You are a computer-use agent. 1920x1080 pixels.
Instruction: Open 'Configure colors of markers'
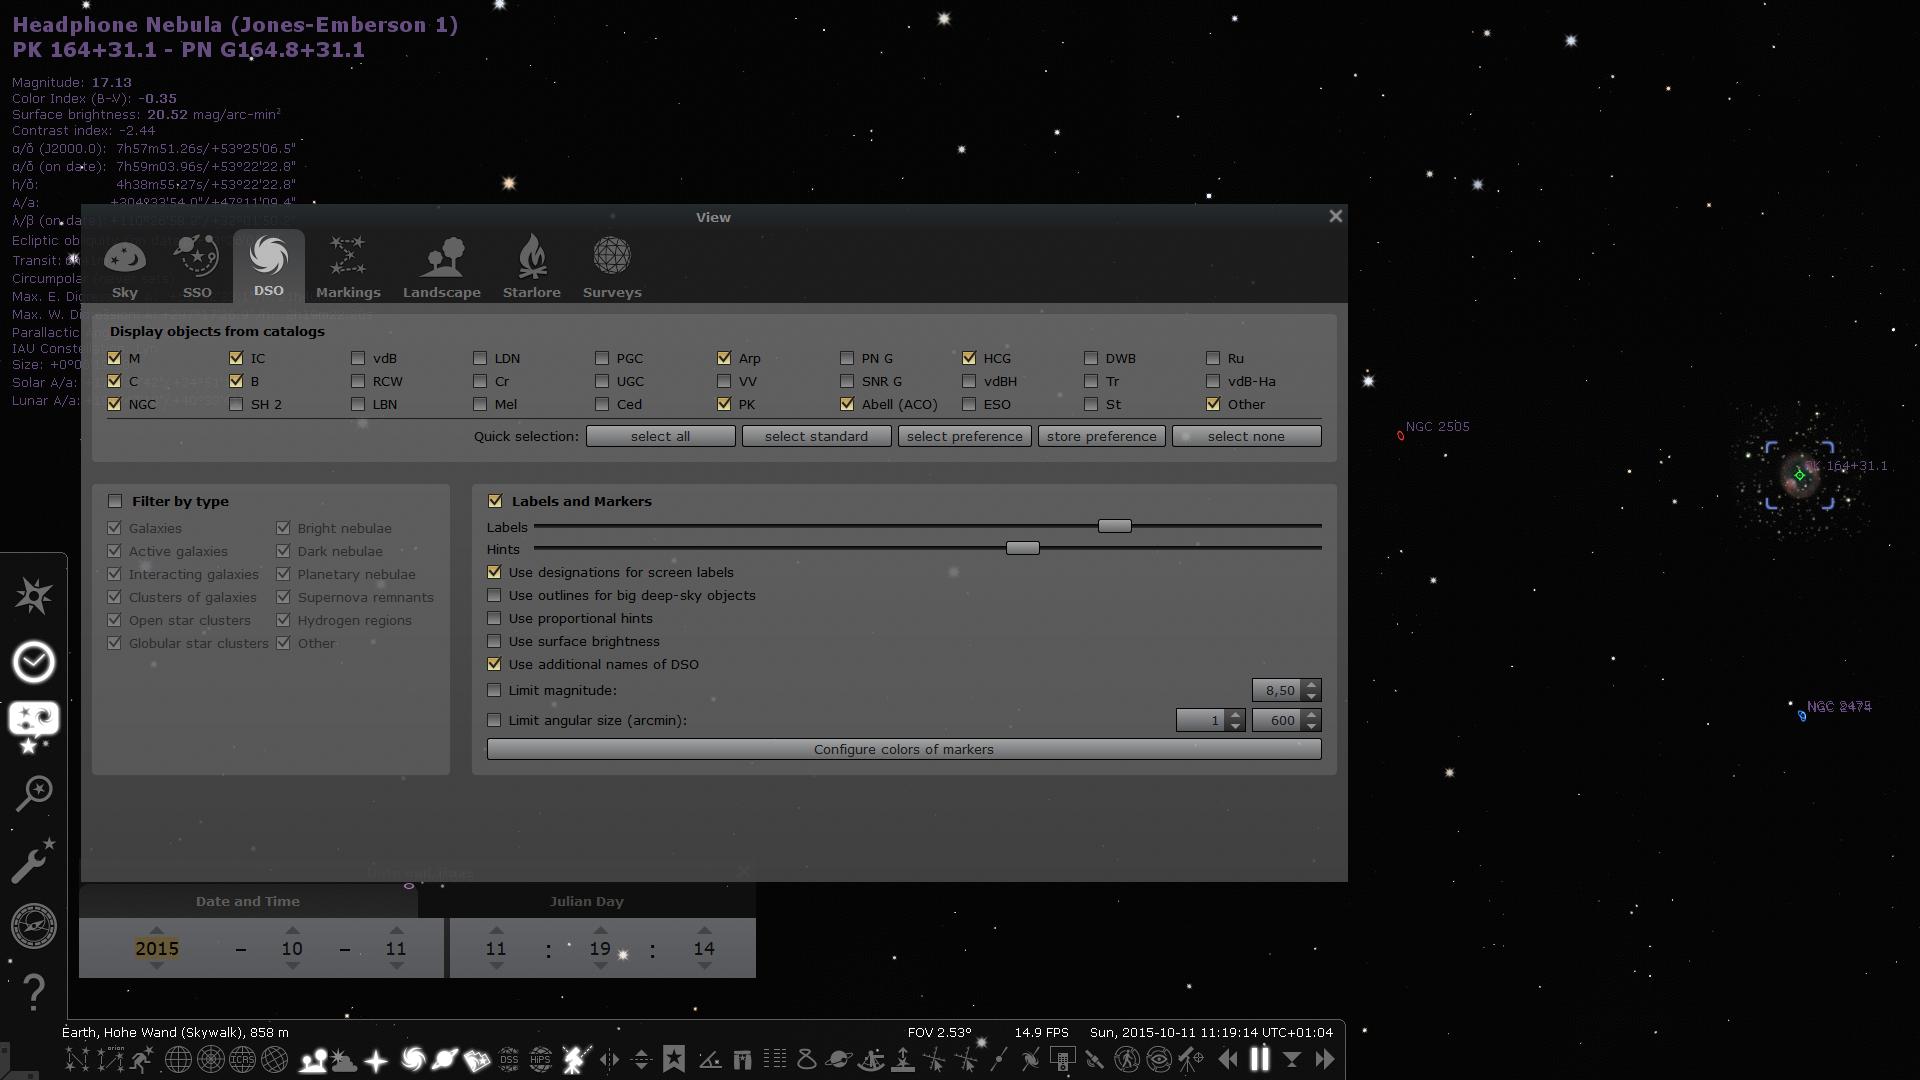coord(903,749)
